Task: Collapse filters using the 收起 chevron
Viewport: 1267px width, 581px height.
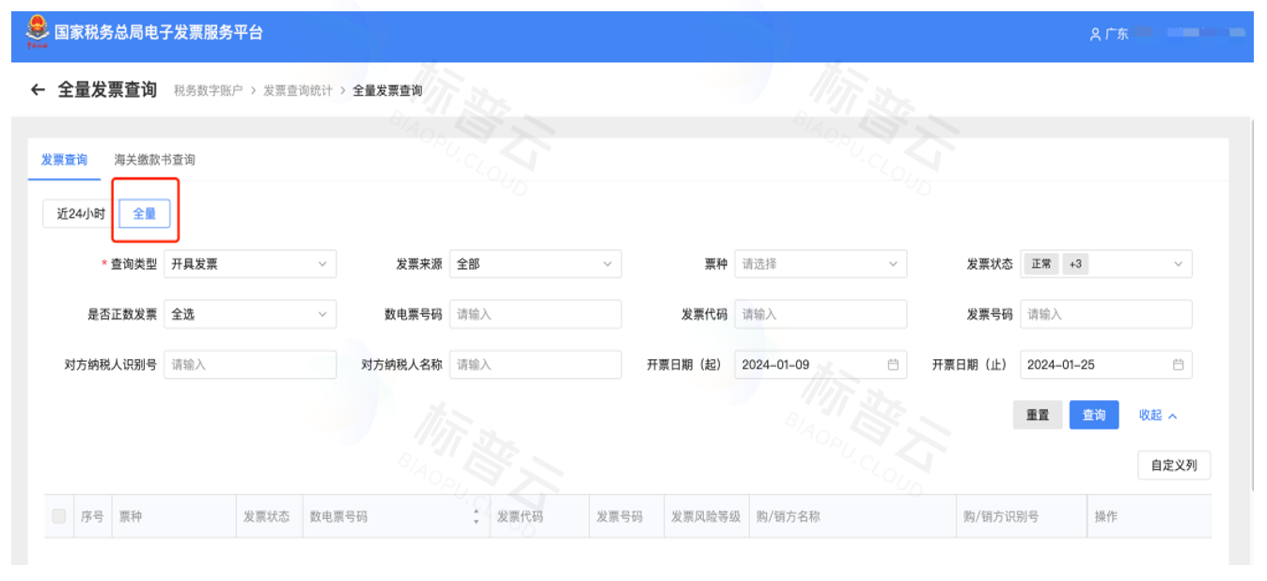Action: (1172, 416)
